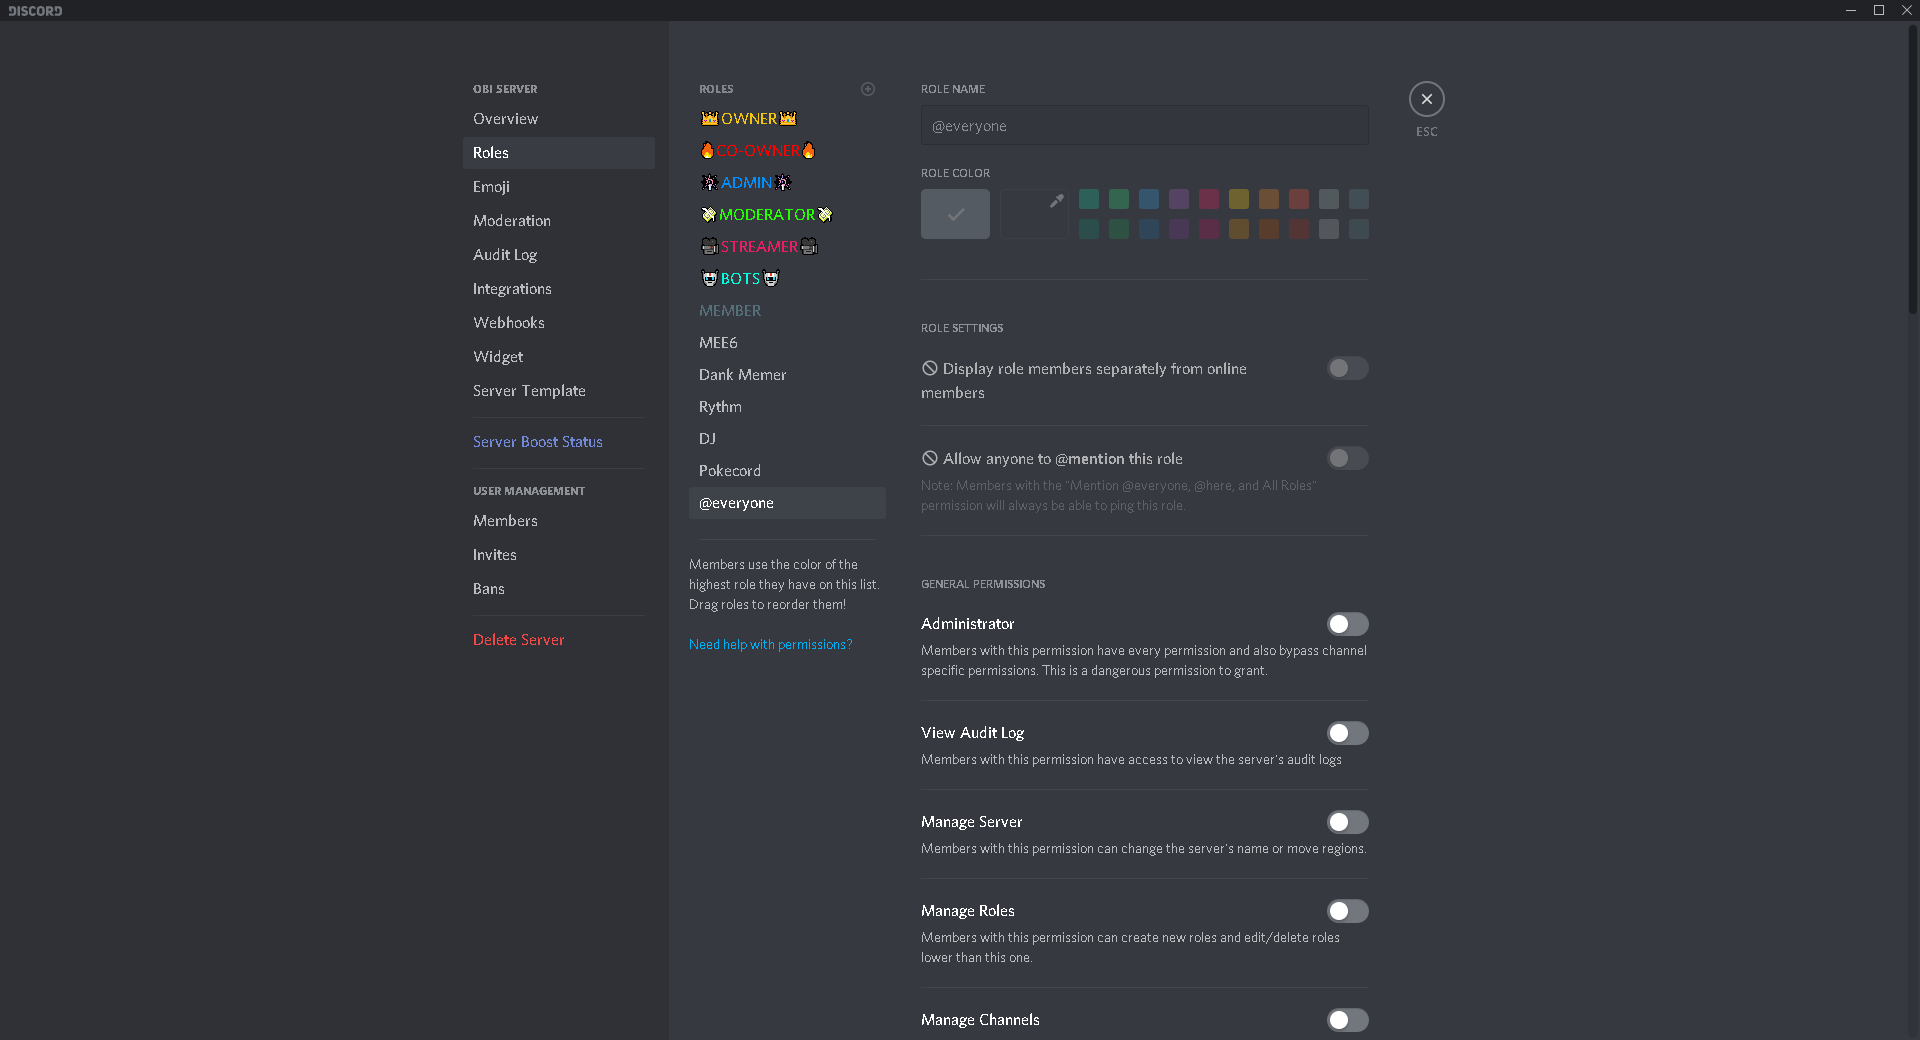Switch to the Emoji settings section
1920x1040 pixels.
491,186
